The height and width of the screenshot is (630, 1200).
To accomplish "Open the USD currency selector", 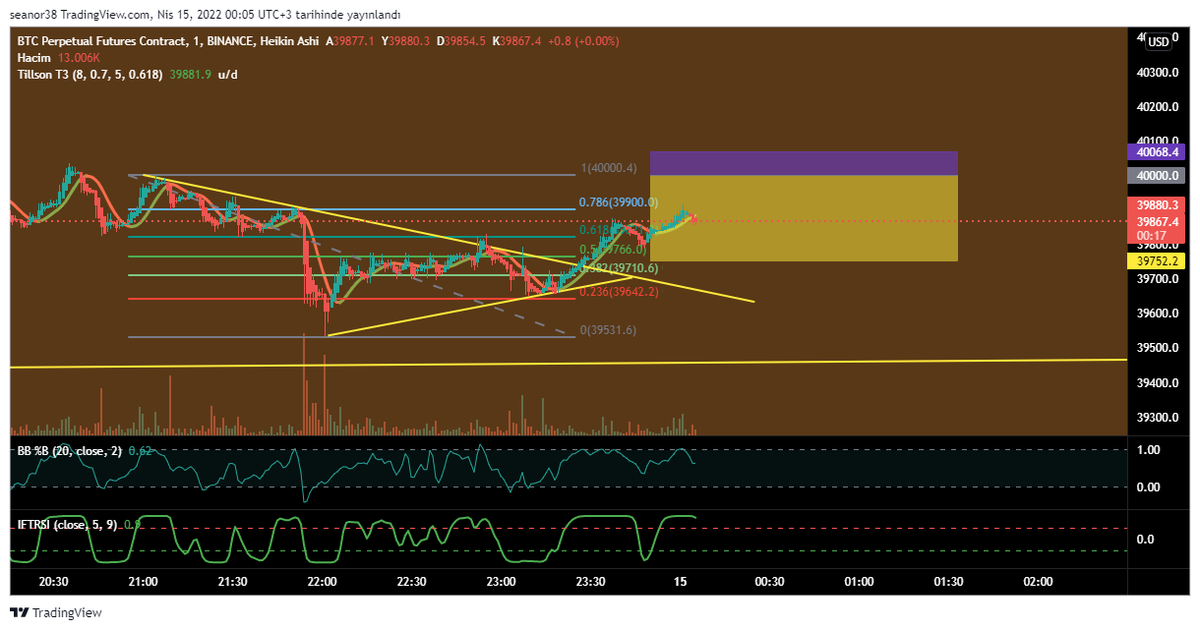I will (x=1158, y=42).
